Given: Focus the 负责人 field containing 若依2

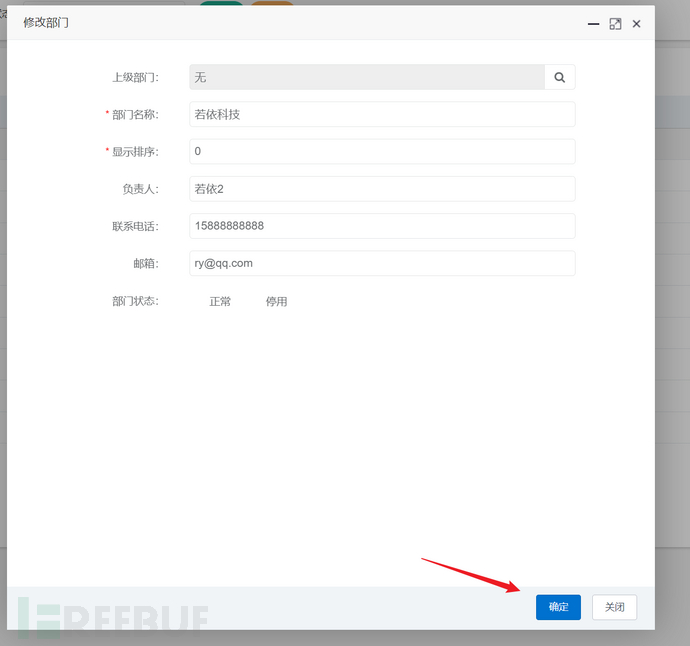Looking at the screenshot, I should point(382,189).
